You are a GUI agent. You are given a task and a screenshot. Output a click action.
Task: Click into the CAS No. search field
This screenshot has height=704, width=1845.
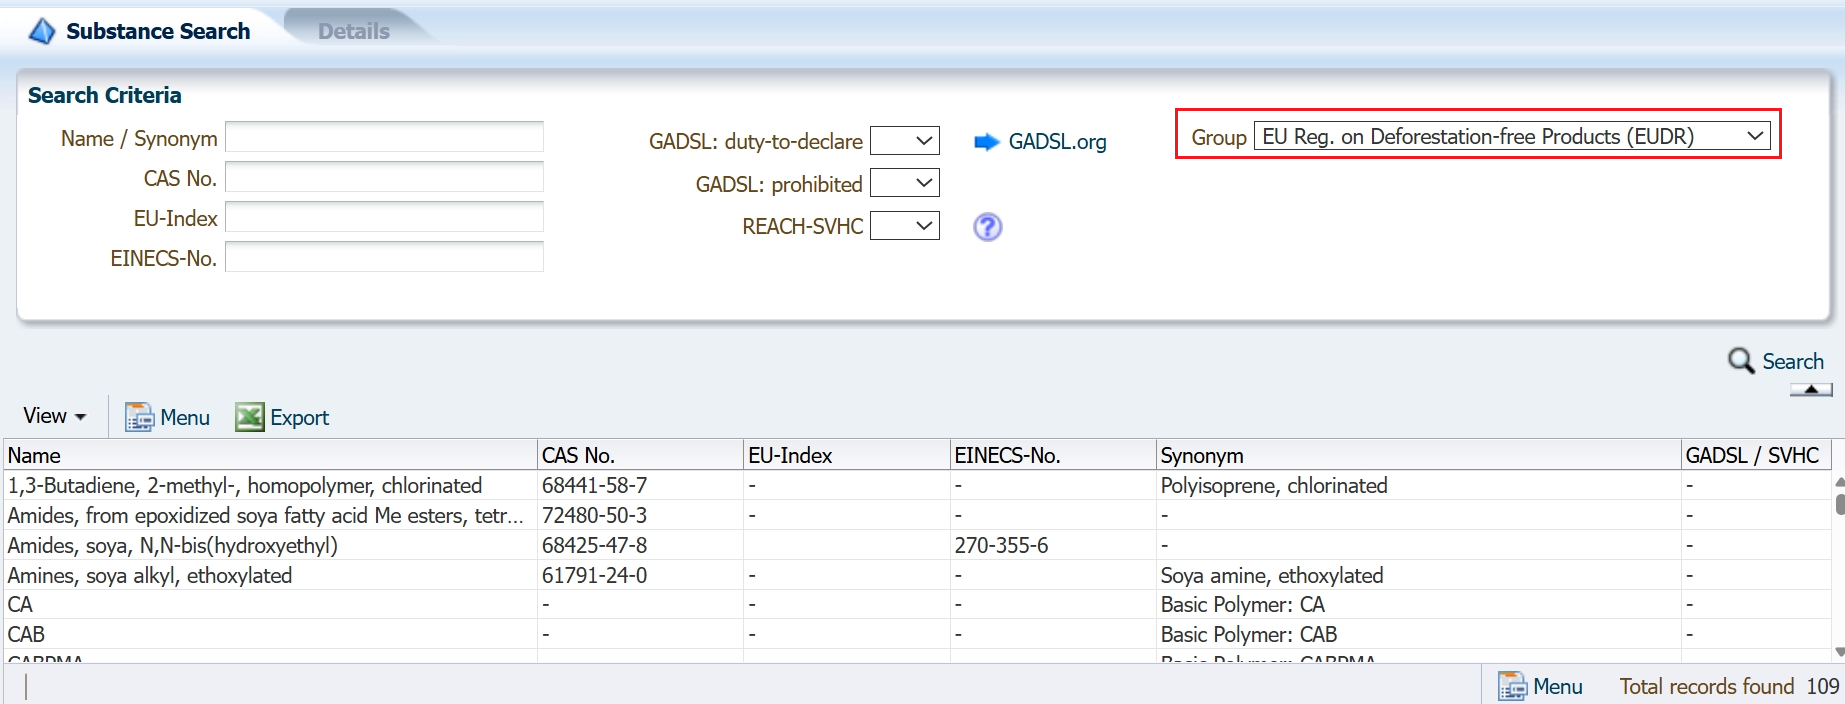[x=384, y=177]
